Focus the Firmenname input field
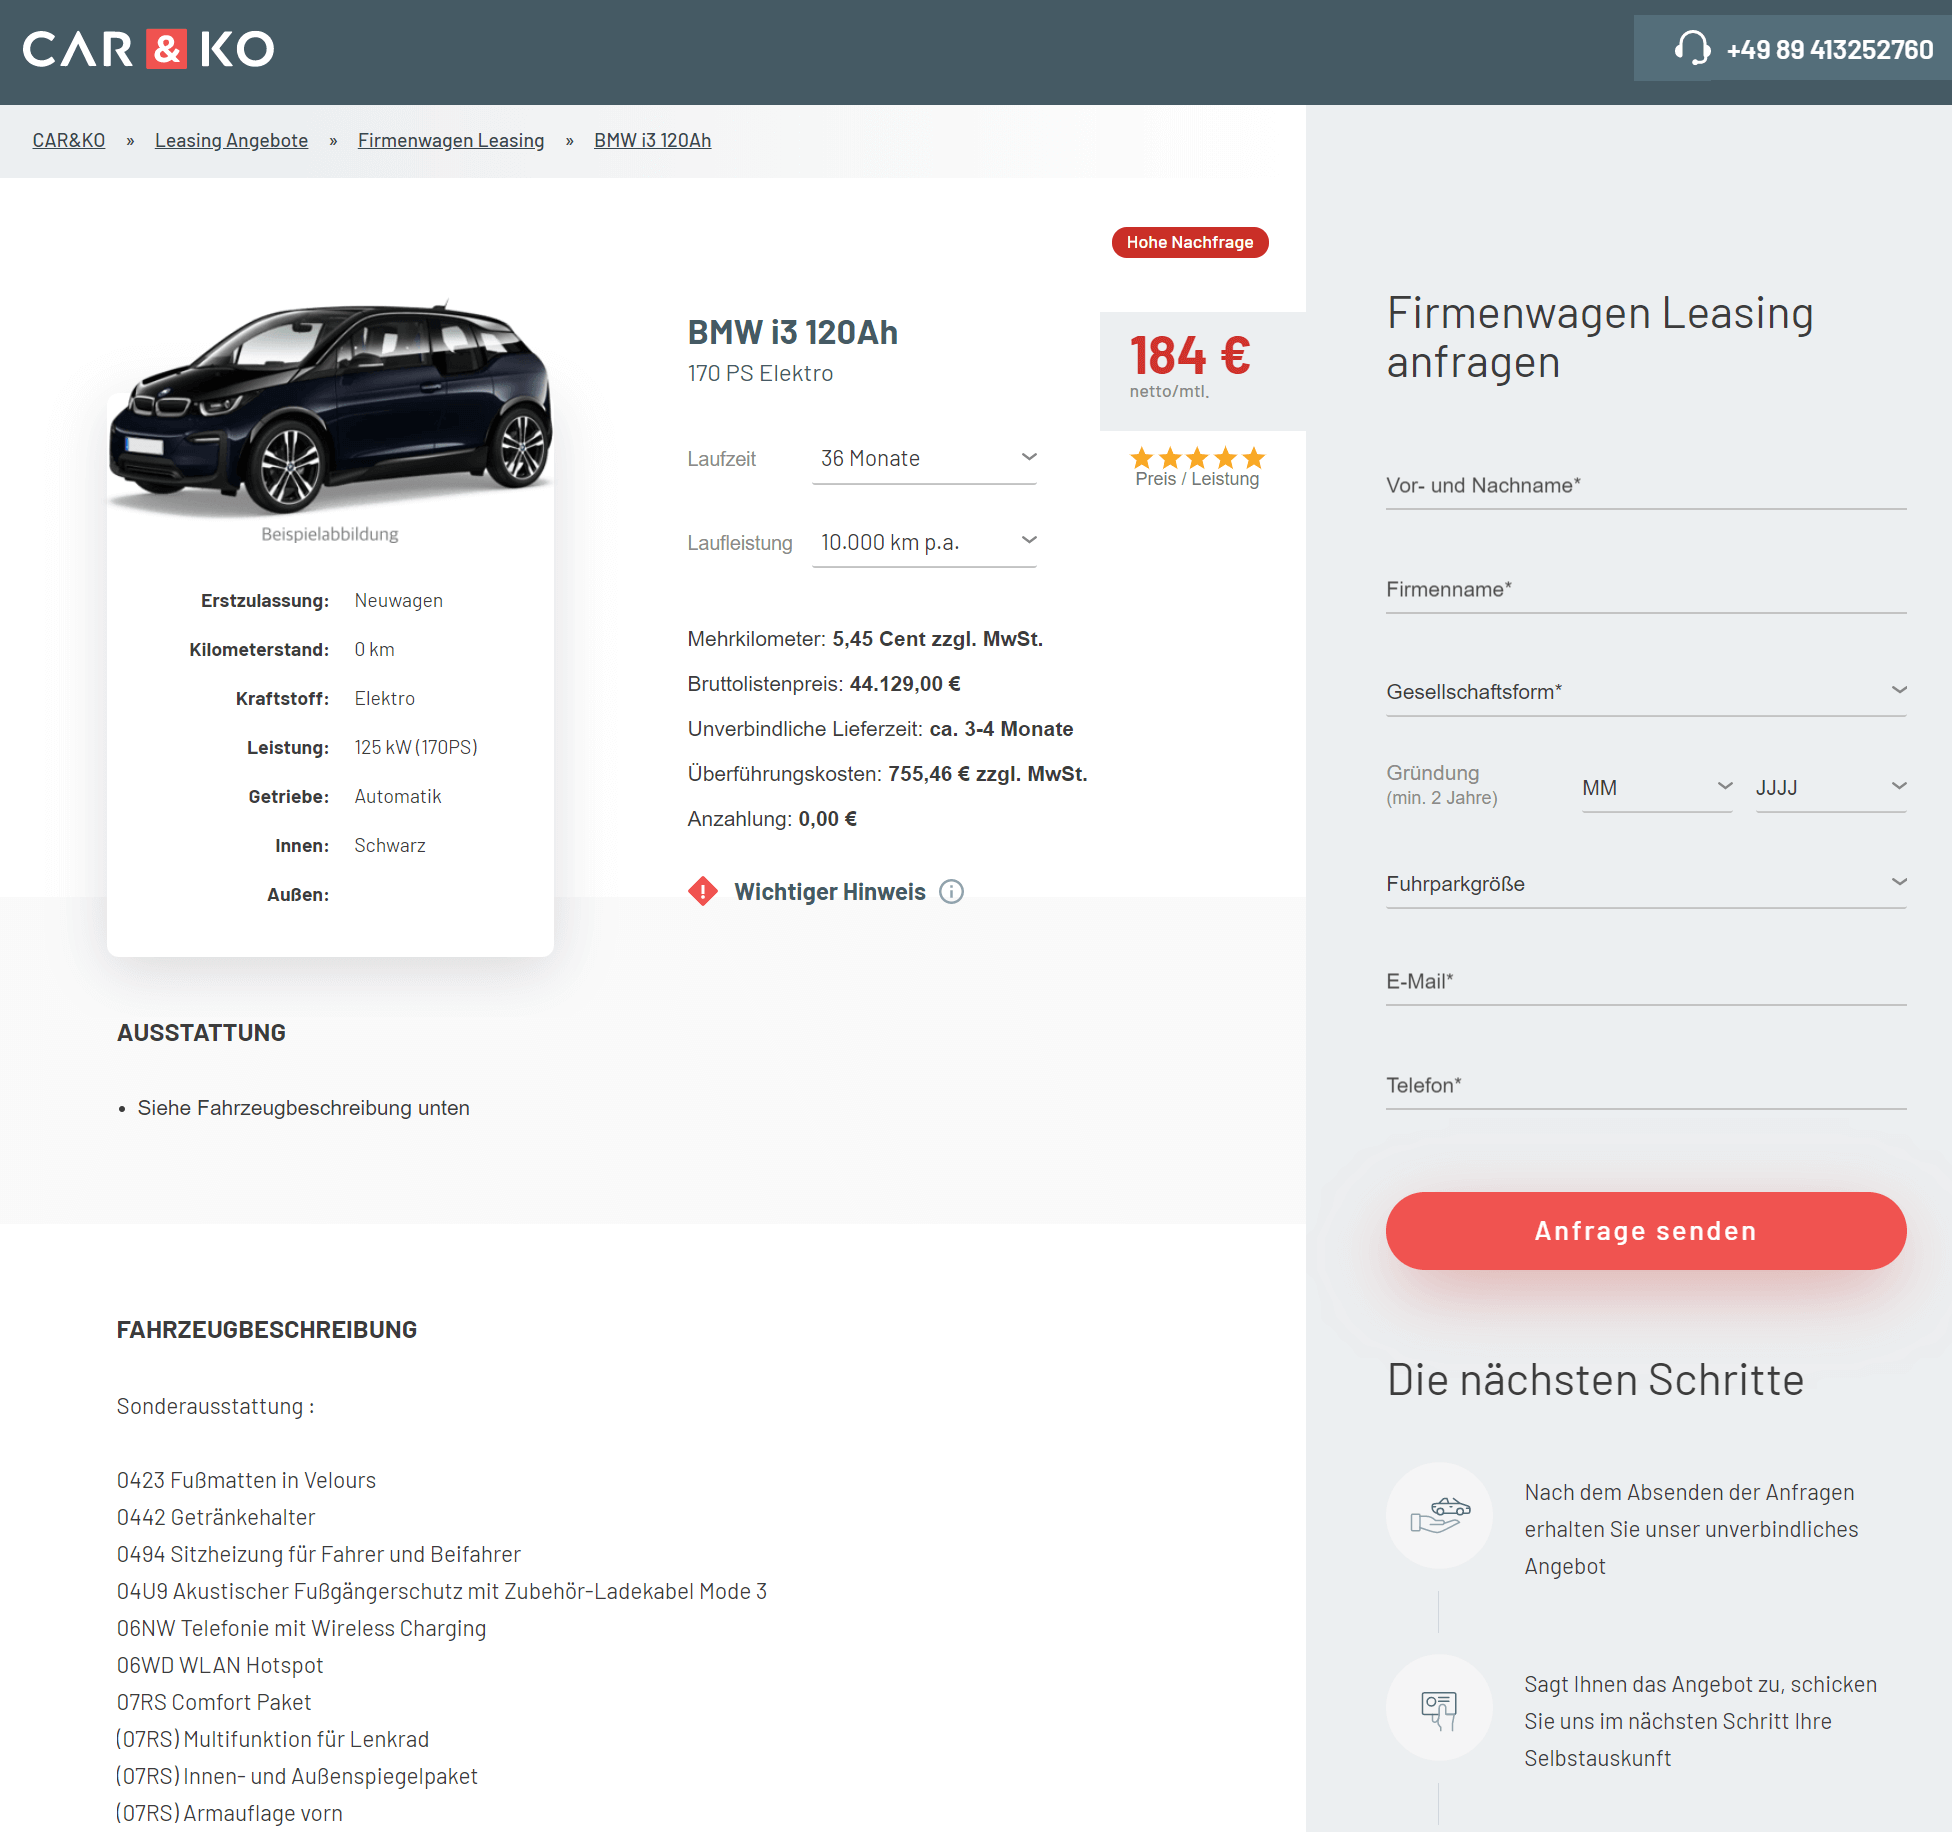This screenshot has height=1832, width=1952. [x=1646, y=590]
